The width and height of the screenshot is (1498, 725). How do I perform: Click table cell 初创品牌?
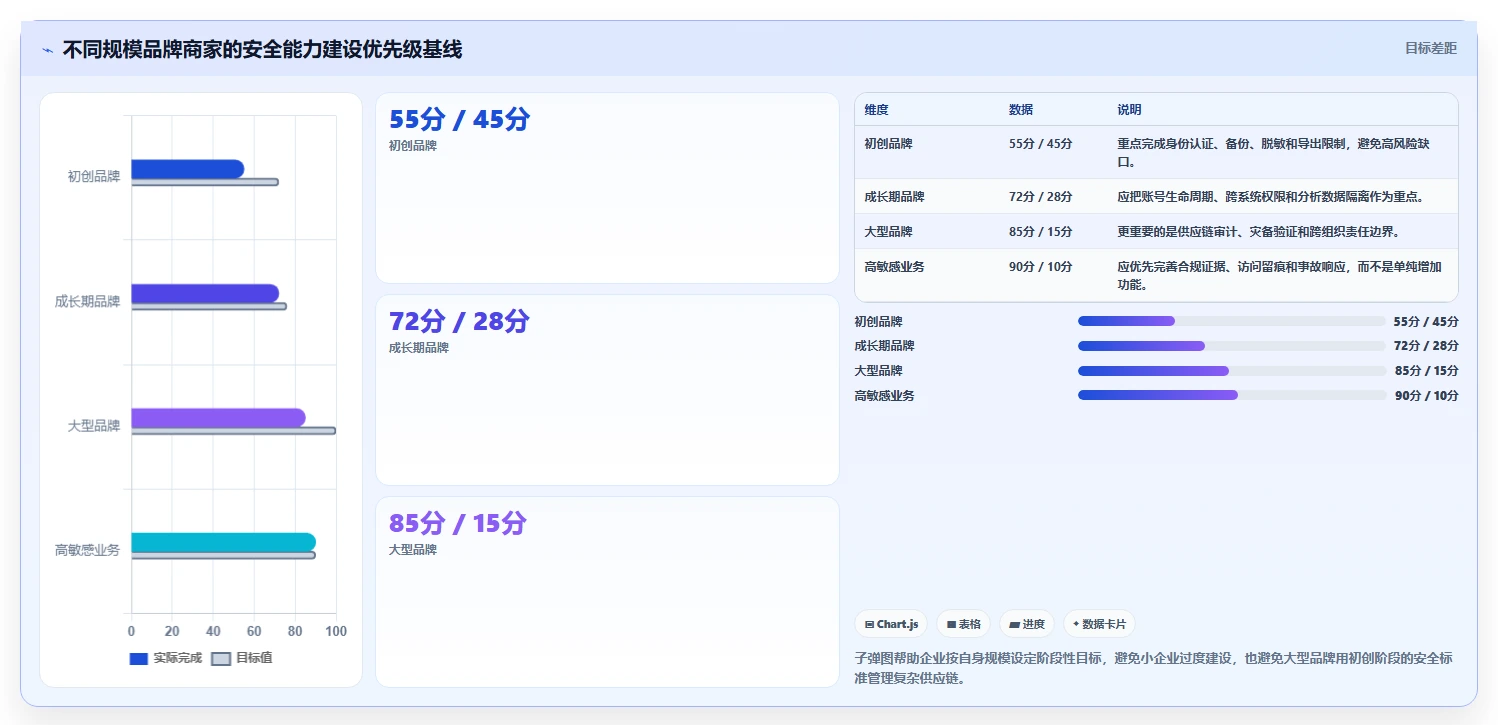click(x=889, y=144)
